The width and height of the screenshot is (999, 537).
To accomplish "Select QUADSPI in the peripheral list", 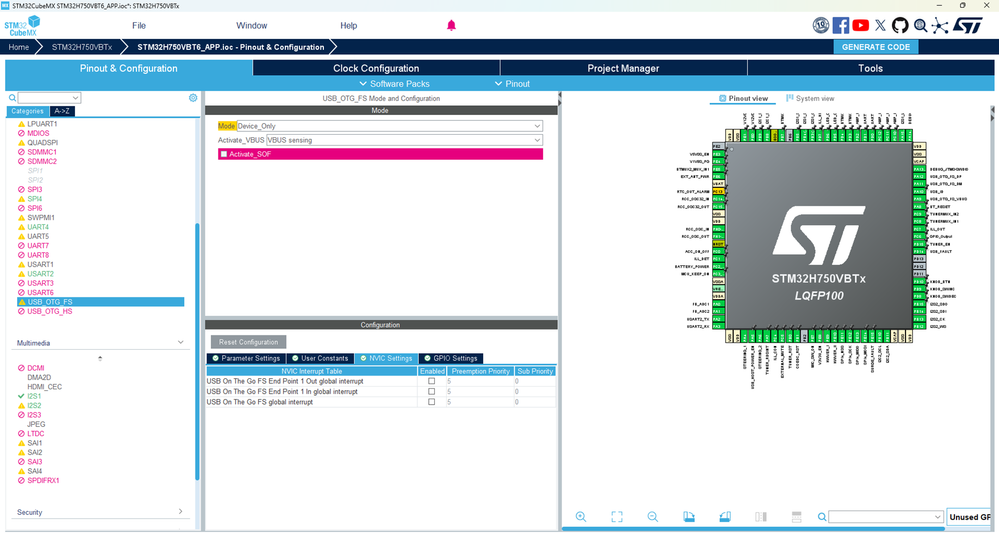I will [x=42, y=143].
